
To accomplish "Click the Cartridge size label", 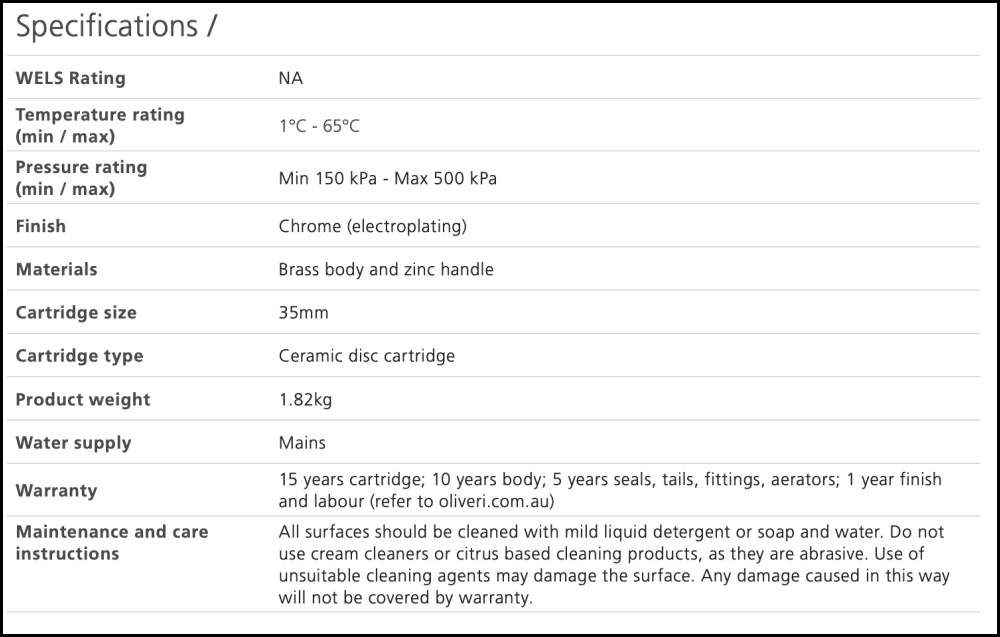I will pos(75,313).
